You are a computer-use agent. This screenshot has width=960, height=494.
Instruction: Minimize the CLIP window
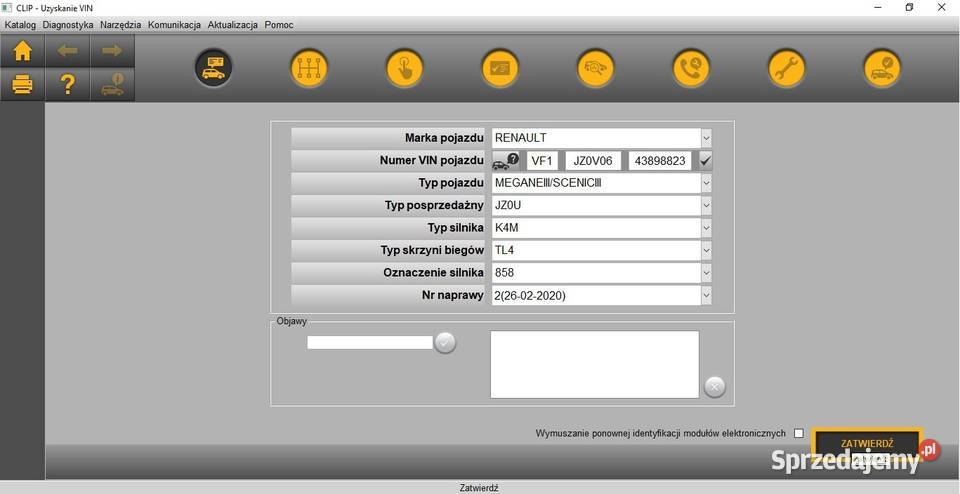[879, 7]
